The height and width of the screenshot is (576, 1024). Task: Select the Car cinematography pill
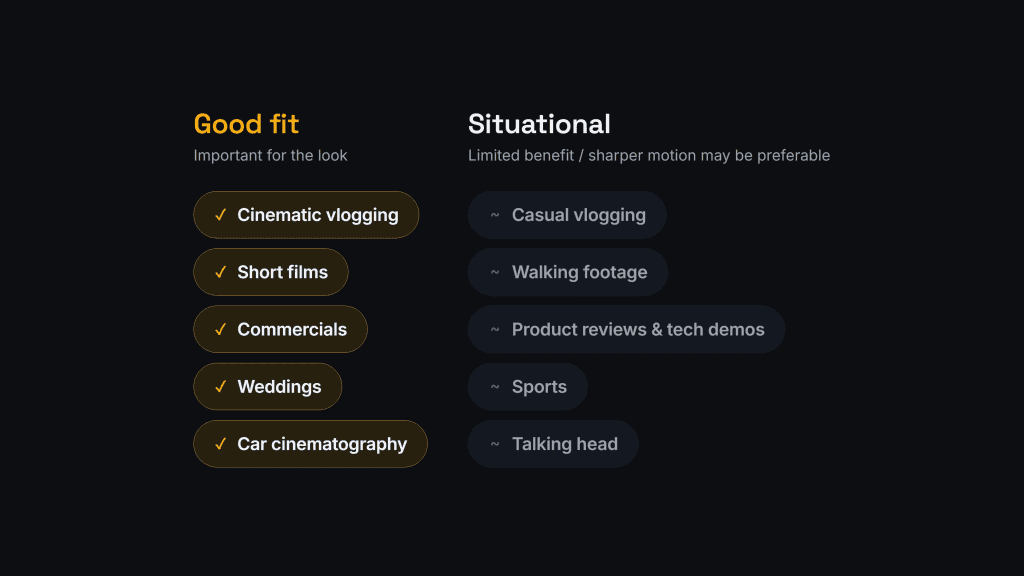[311, 444]
